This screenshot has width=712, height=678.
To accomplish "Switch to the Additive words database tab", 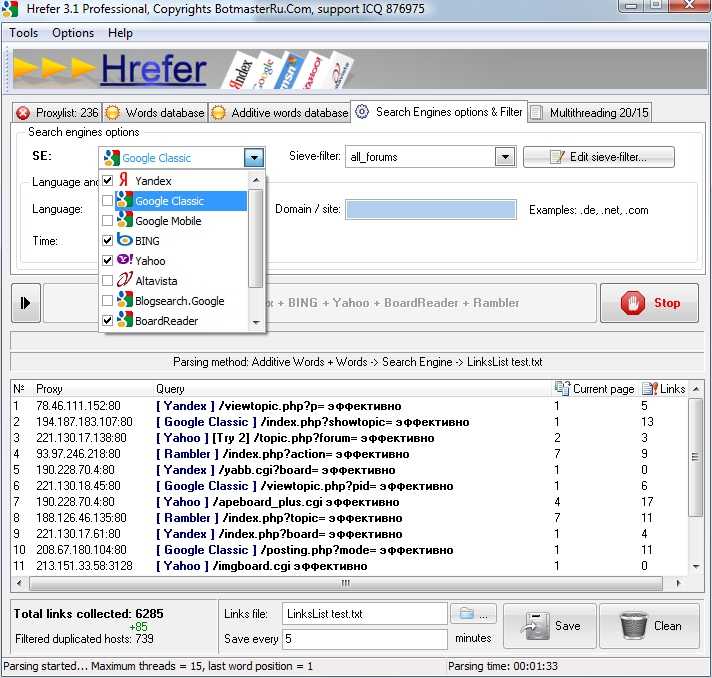I will (x=279, y=113).
